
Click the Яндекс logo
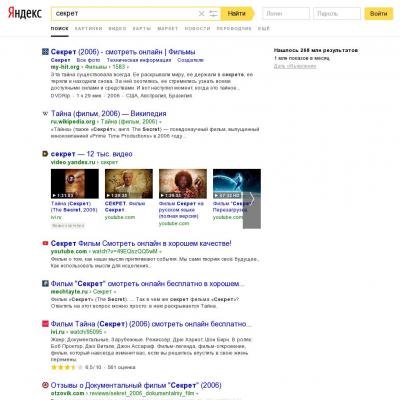(x=25, y=13)
